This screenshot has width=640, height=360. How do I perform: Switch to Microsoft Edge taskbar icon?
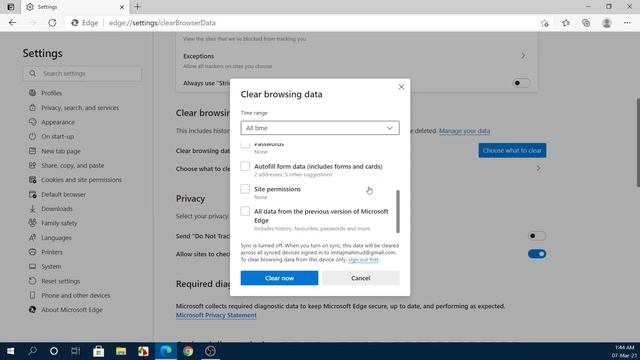pos(166,351)
